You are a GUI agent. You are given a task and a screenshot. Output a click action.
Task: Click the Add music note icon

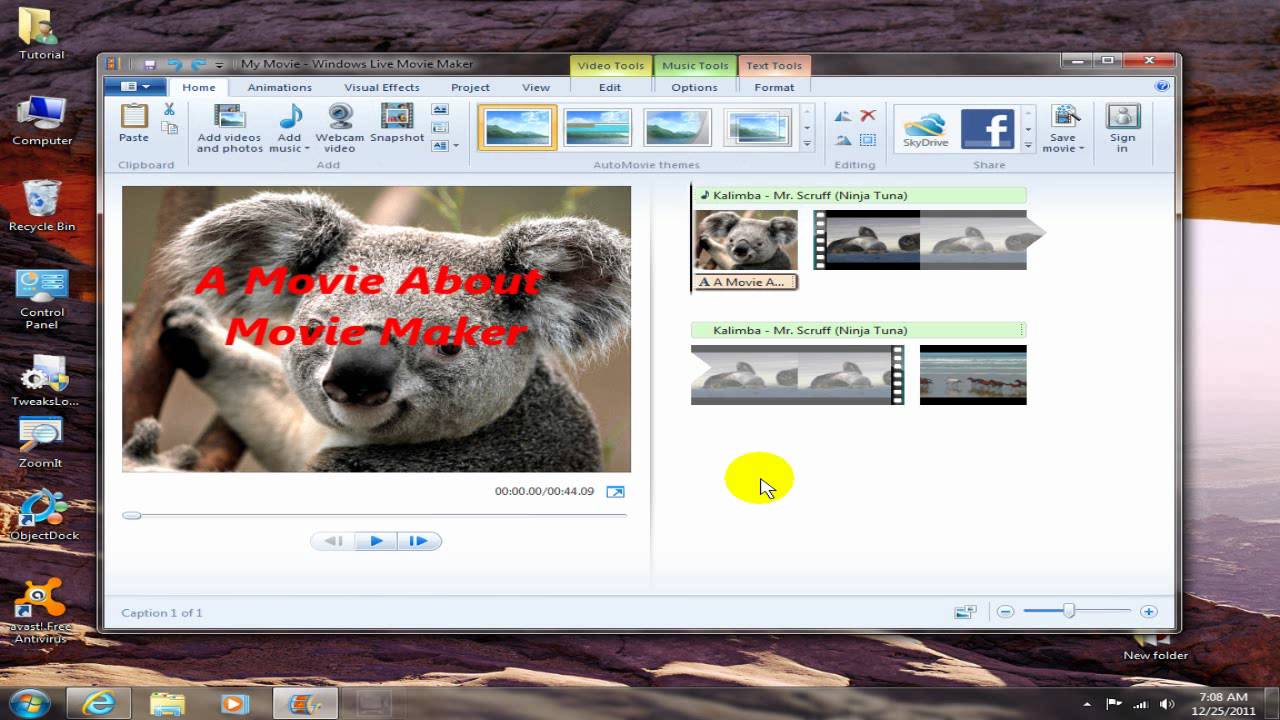click(x=290, y=118)
